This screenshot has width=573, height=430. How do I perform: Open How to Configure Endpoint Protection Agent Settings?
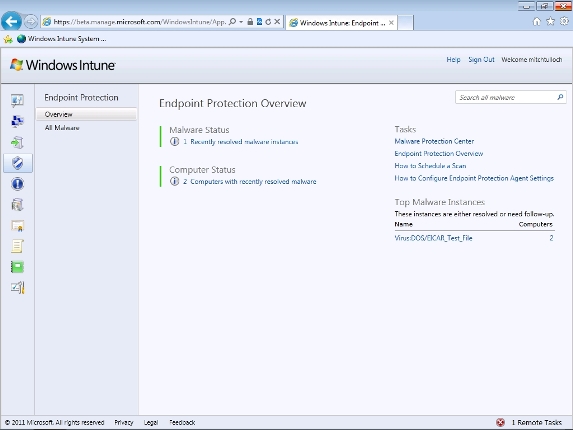(x=474, y=178)
